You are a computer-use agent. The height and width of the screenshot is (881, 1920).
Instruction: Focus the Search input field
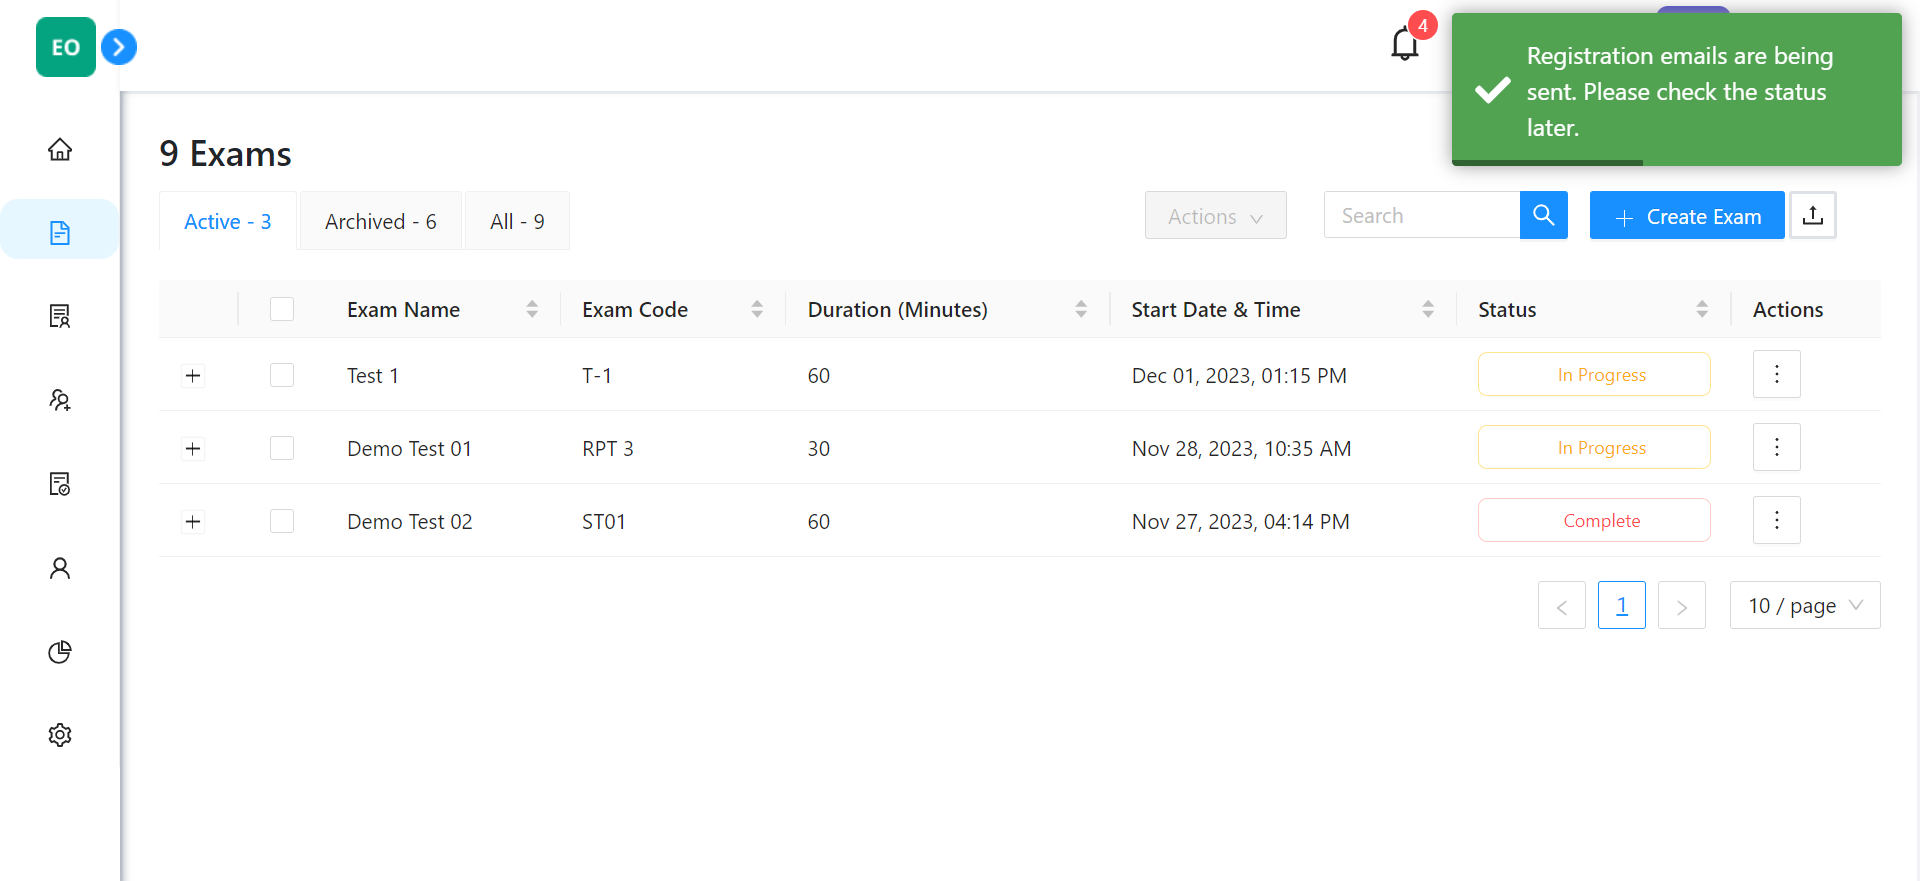[x=1422, y=215]
